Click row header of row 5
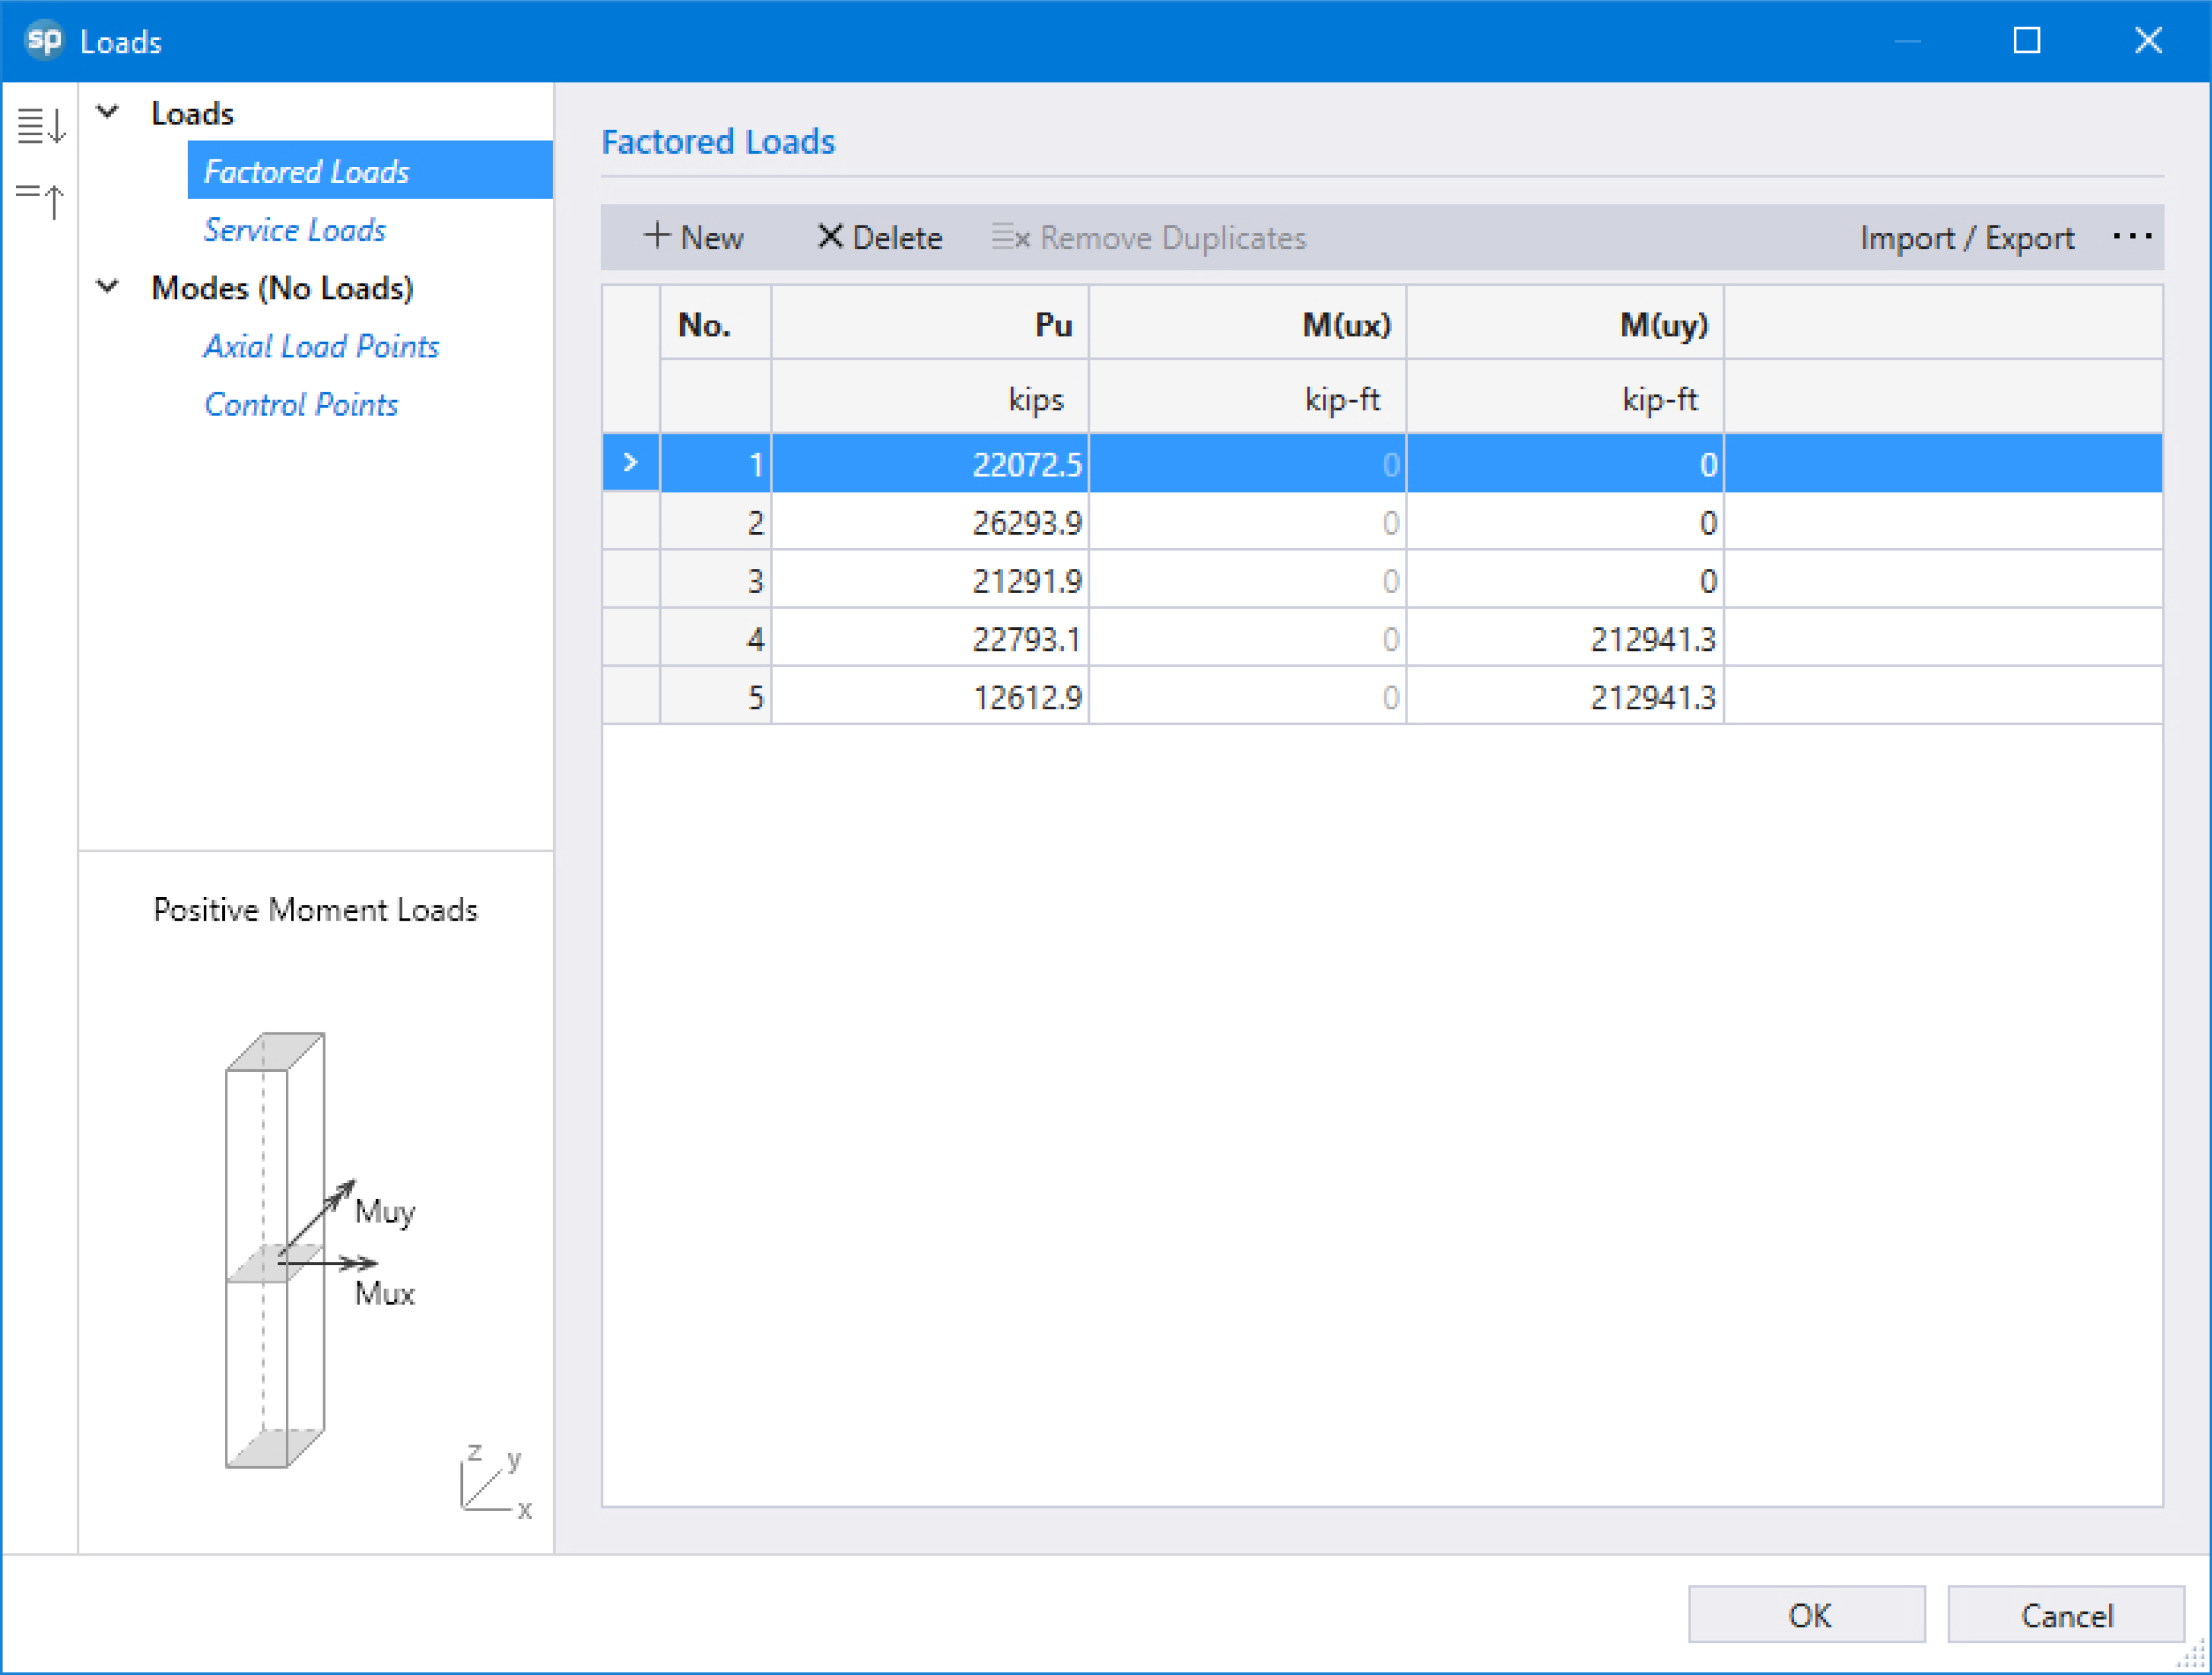 point(630,696)
